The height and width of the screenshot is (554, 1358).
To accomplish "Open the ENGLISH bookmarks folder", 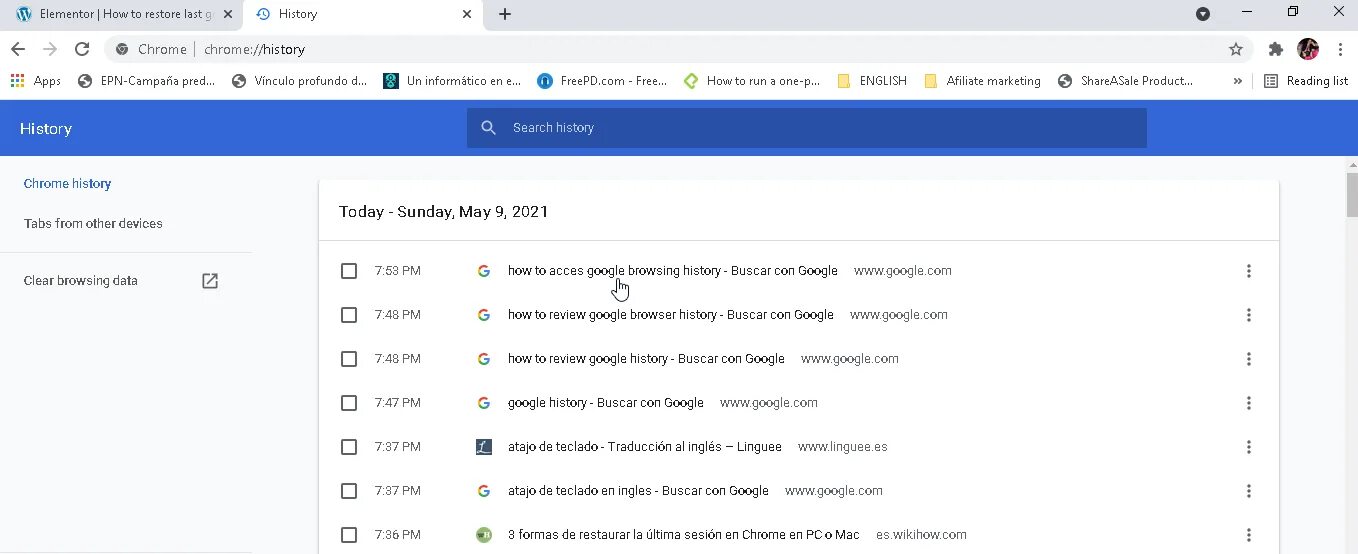I will [x=872, y=81].
